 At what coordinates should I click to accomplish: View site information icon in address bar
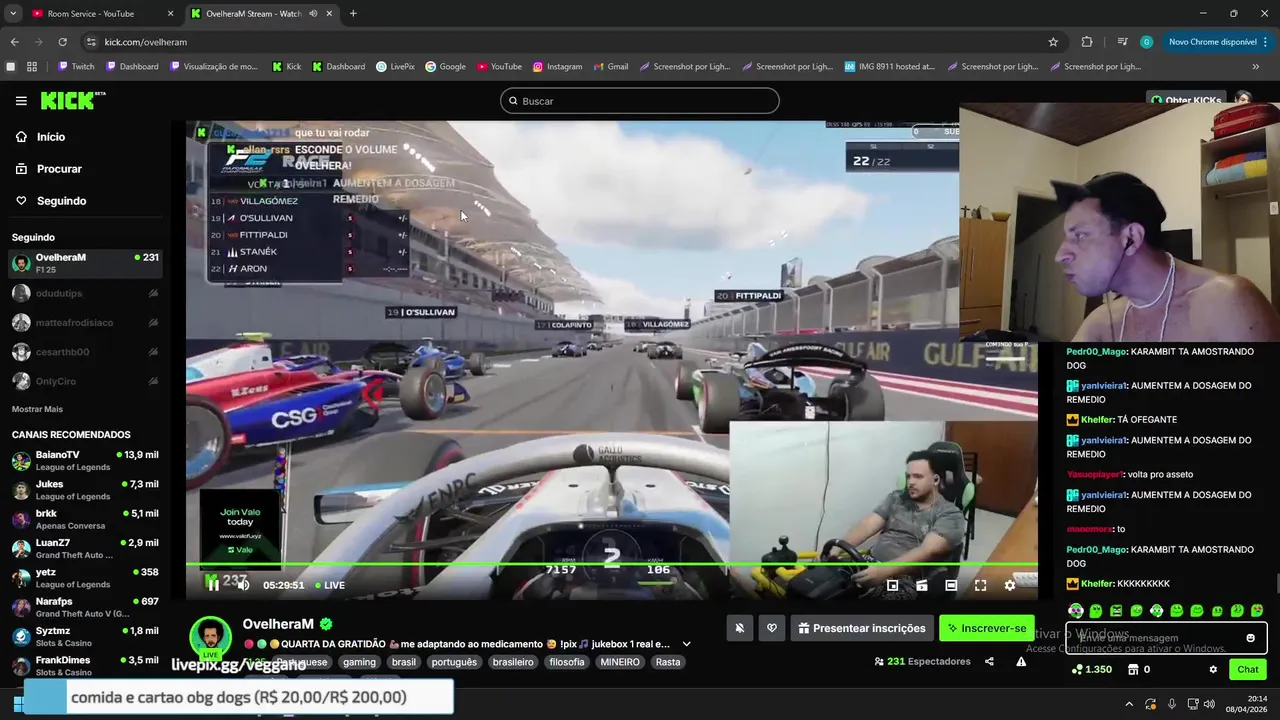[91, 42]
